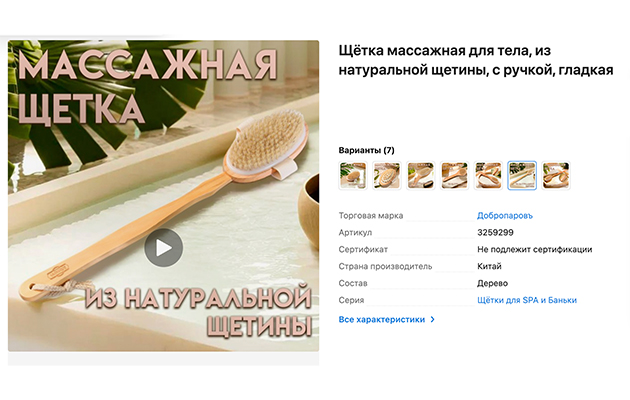Select the second variant thumbnail
Image resolution: width=630 pixels, height=400 pixels.
coord(387,175)
